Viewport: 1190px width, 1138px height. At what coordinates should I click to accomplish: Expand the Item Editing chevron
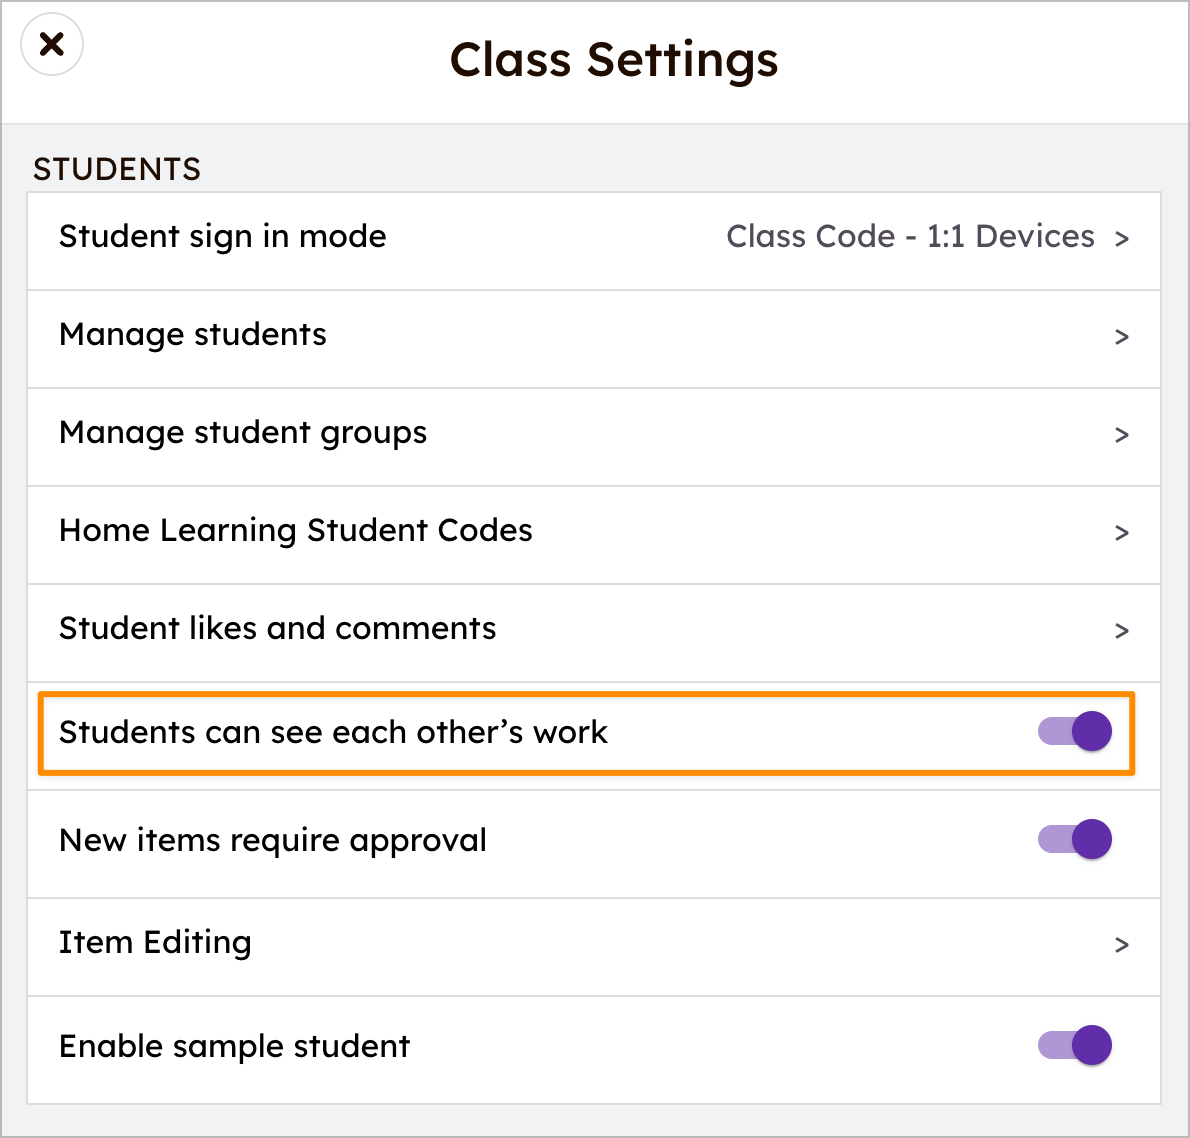tap(1122, 945)
